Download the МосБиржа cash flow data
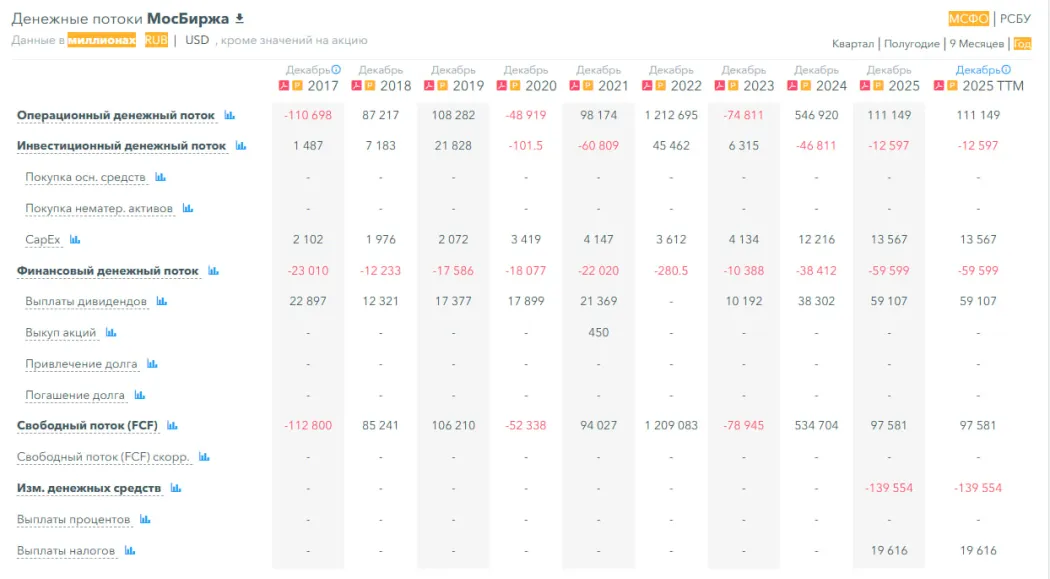This screenshot has height=579, width=1050. [x=239, y=19]
